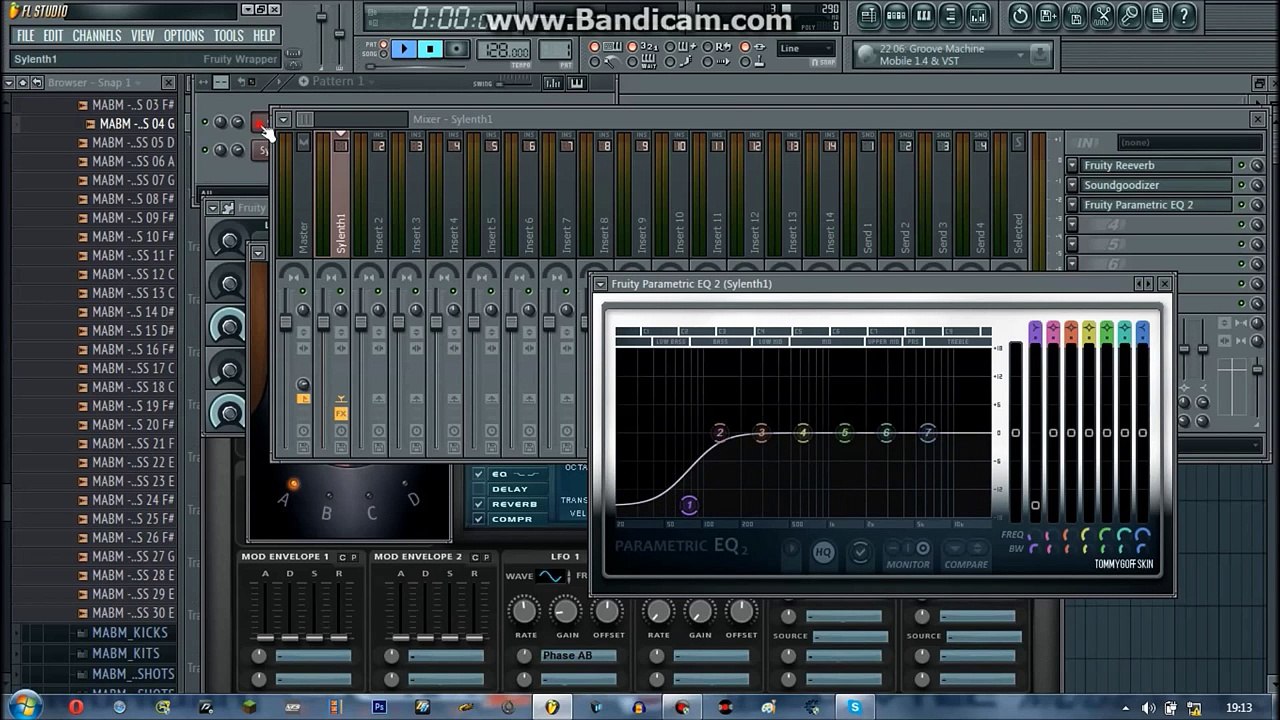Click the MONITOR button in Parametric EQ

pos(908,564)
